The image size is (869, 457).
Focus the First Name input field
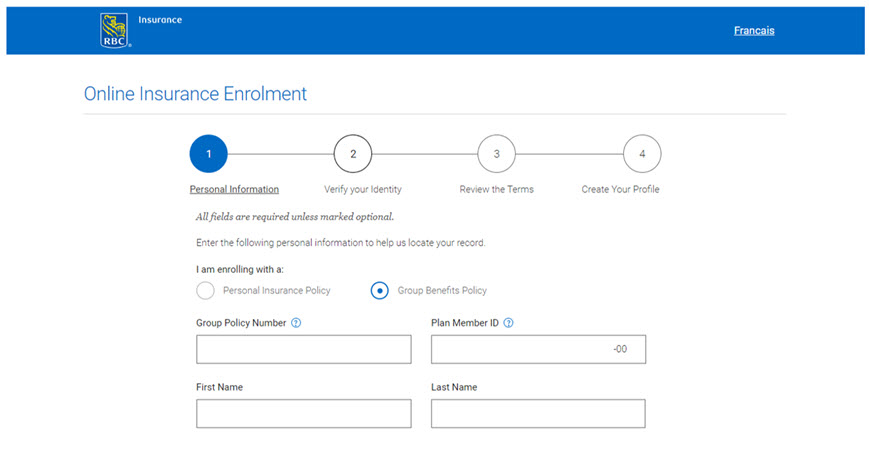pos(304,413)
